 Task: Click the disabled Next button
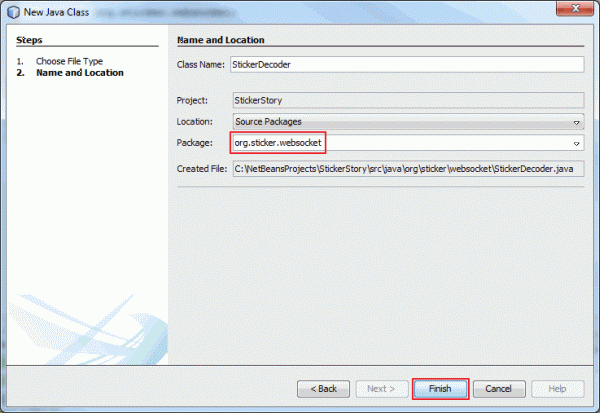(x=381, y=389)
